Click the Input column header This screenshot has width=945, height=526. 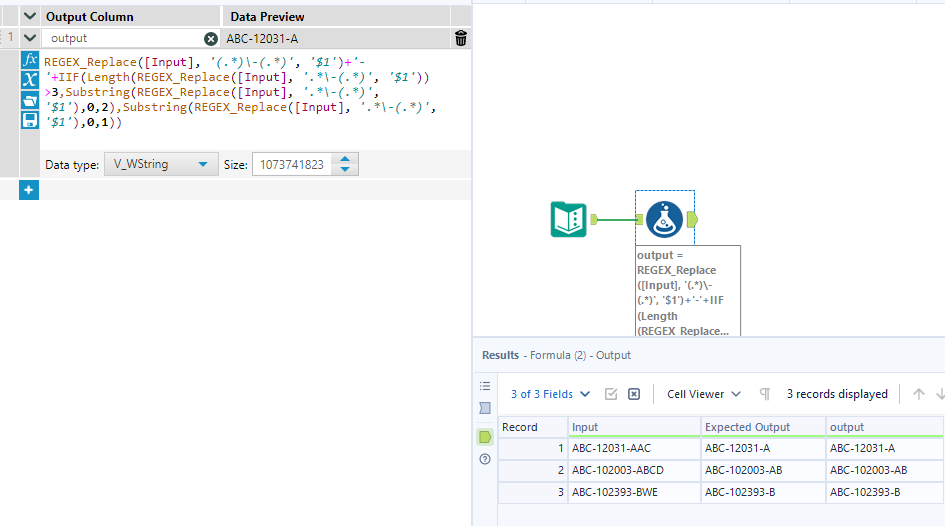coord(634,427)
